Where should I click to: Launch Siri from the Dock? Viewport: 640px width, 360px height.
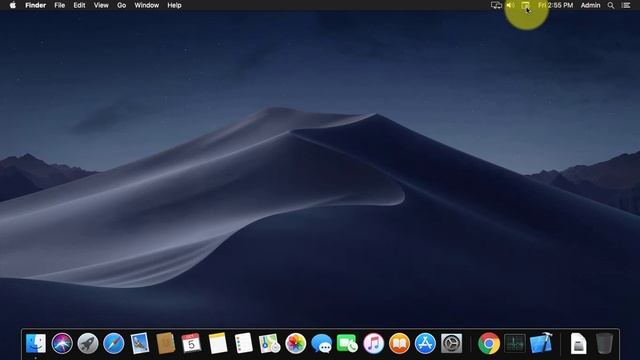(62, 343)
